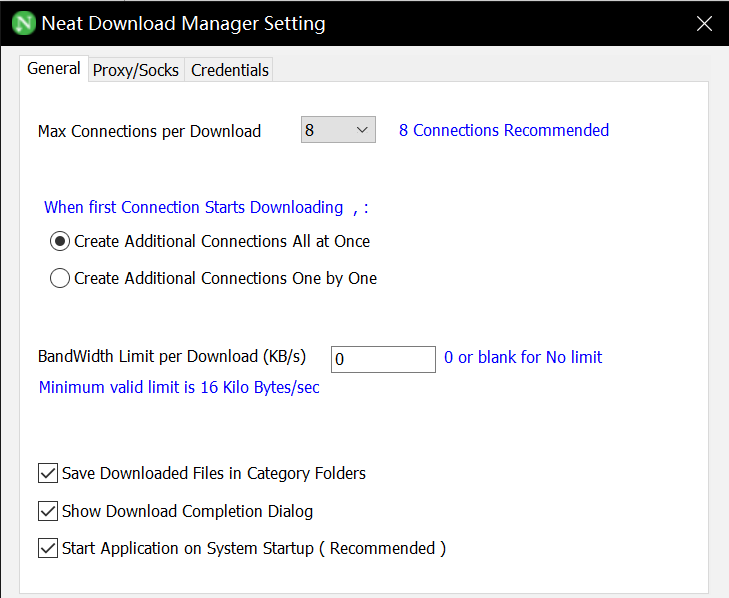Screen dimensions: 729x598
Task: Click 'Minimum valid limit is 16 Kilo Bytes/sec' text
Action: pos(179,387)
